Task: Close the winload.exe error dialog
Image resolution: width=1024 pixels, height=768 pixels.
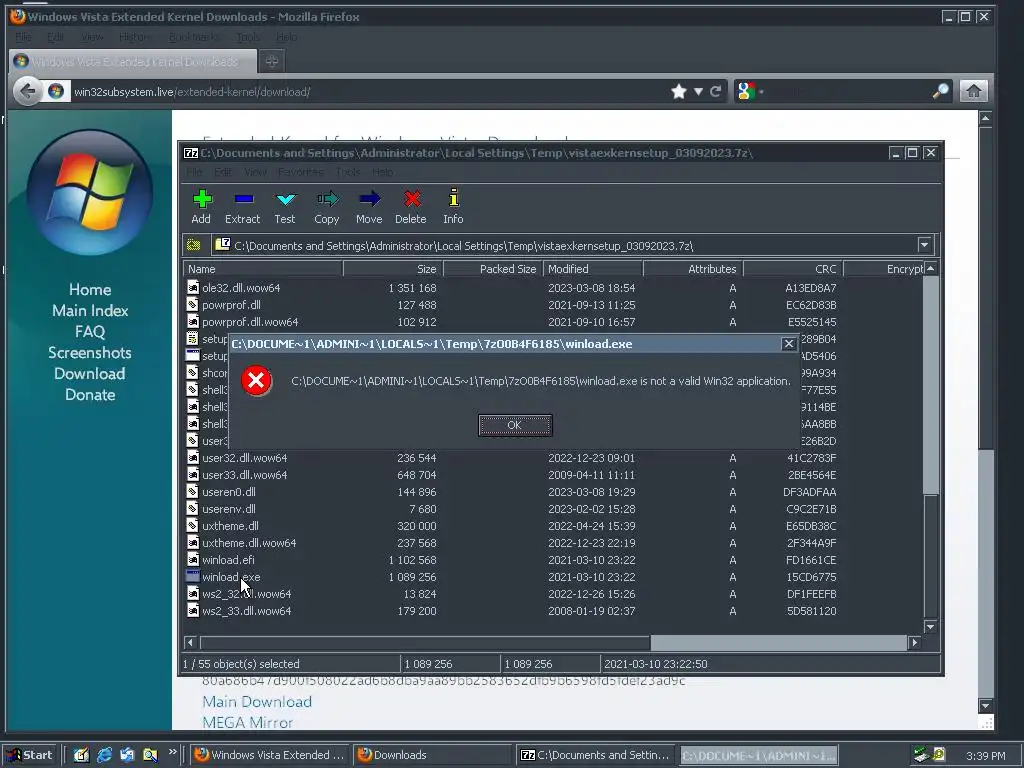Action: click(788, 344)
